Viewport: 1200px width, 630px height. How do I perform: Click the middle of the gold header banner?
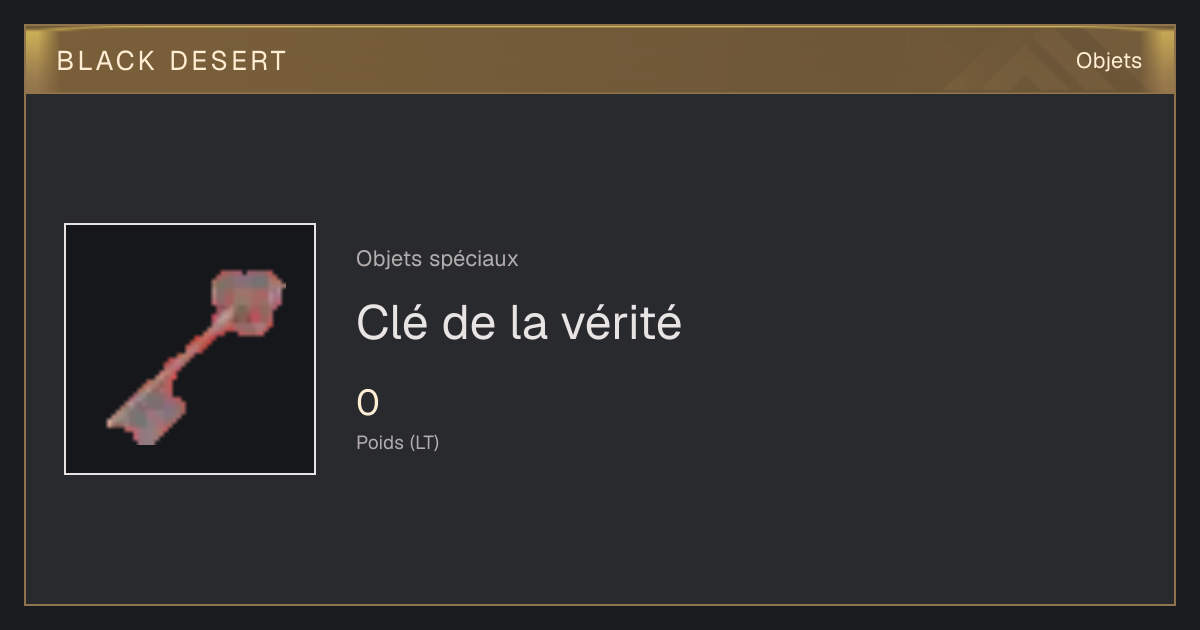pos(600,60)
